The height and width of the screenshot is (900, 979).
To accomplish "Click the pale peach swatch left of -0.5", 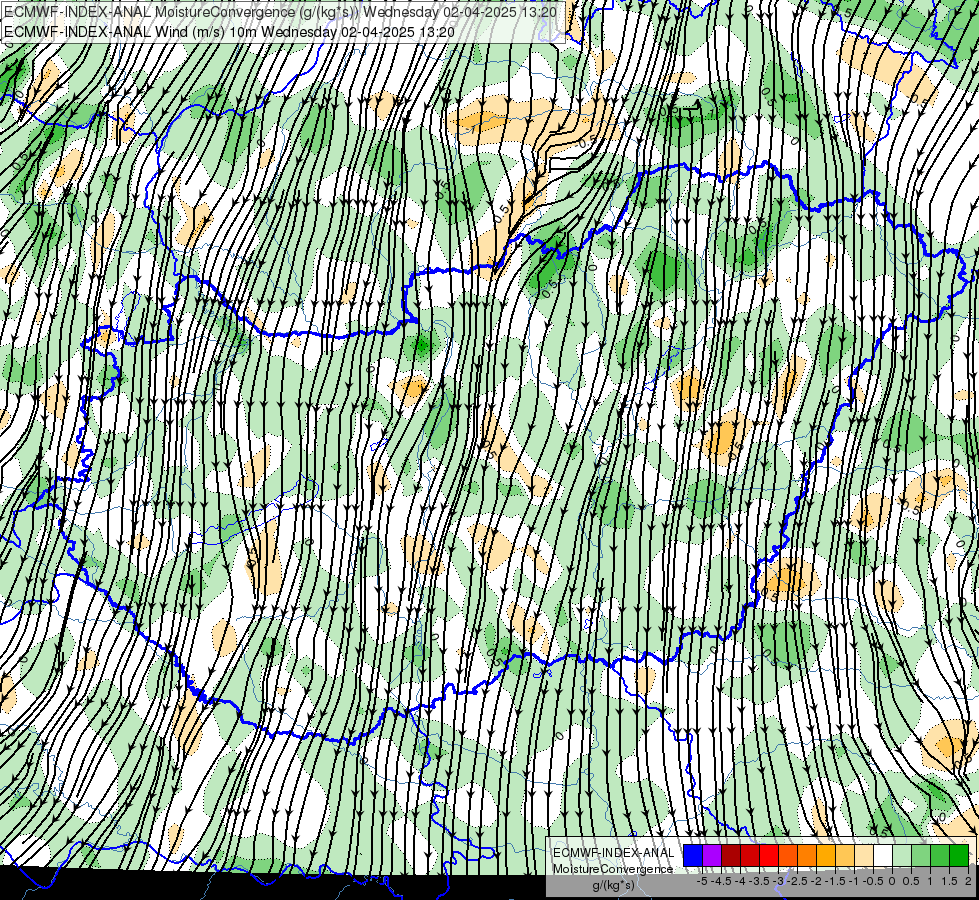I will tap(864, 855).
